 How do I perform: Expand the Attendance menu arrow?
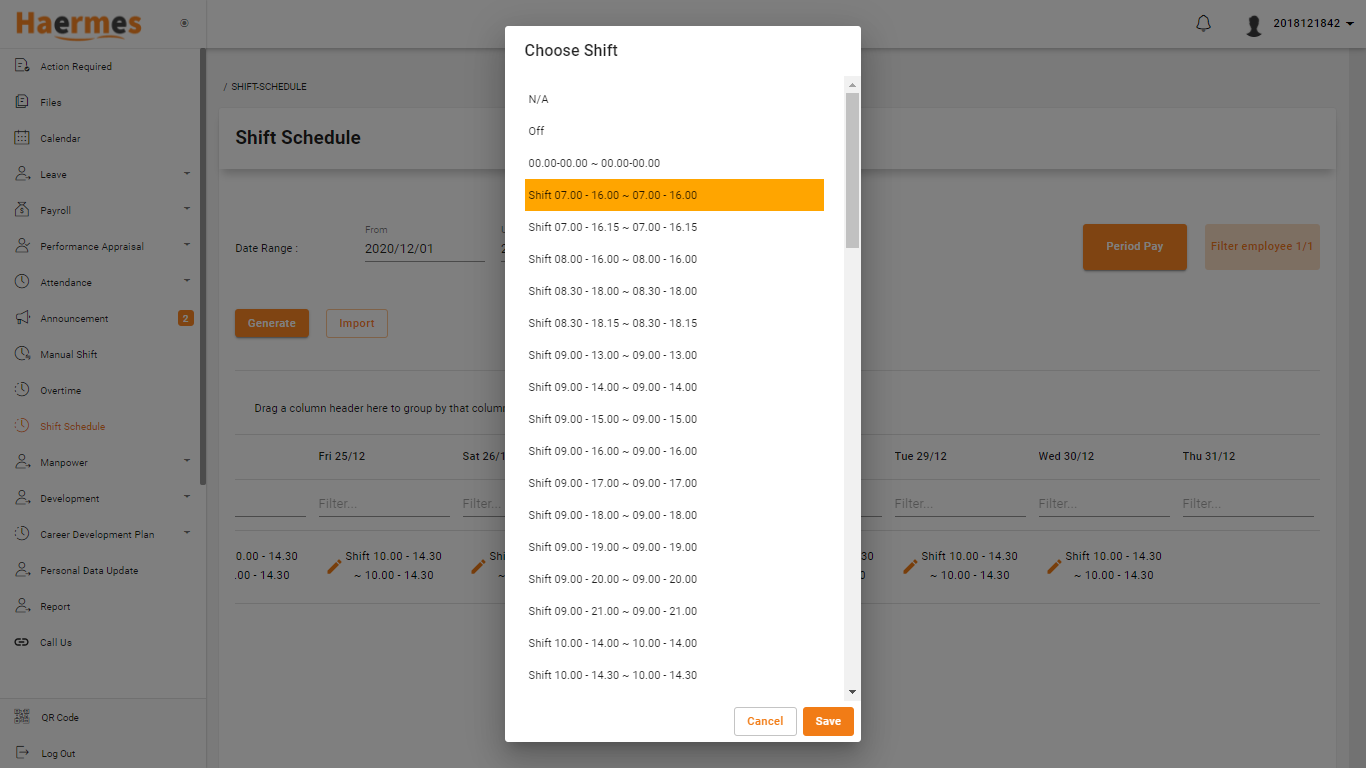click(x=187, y=281)
